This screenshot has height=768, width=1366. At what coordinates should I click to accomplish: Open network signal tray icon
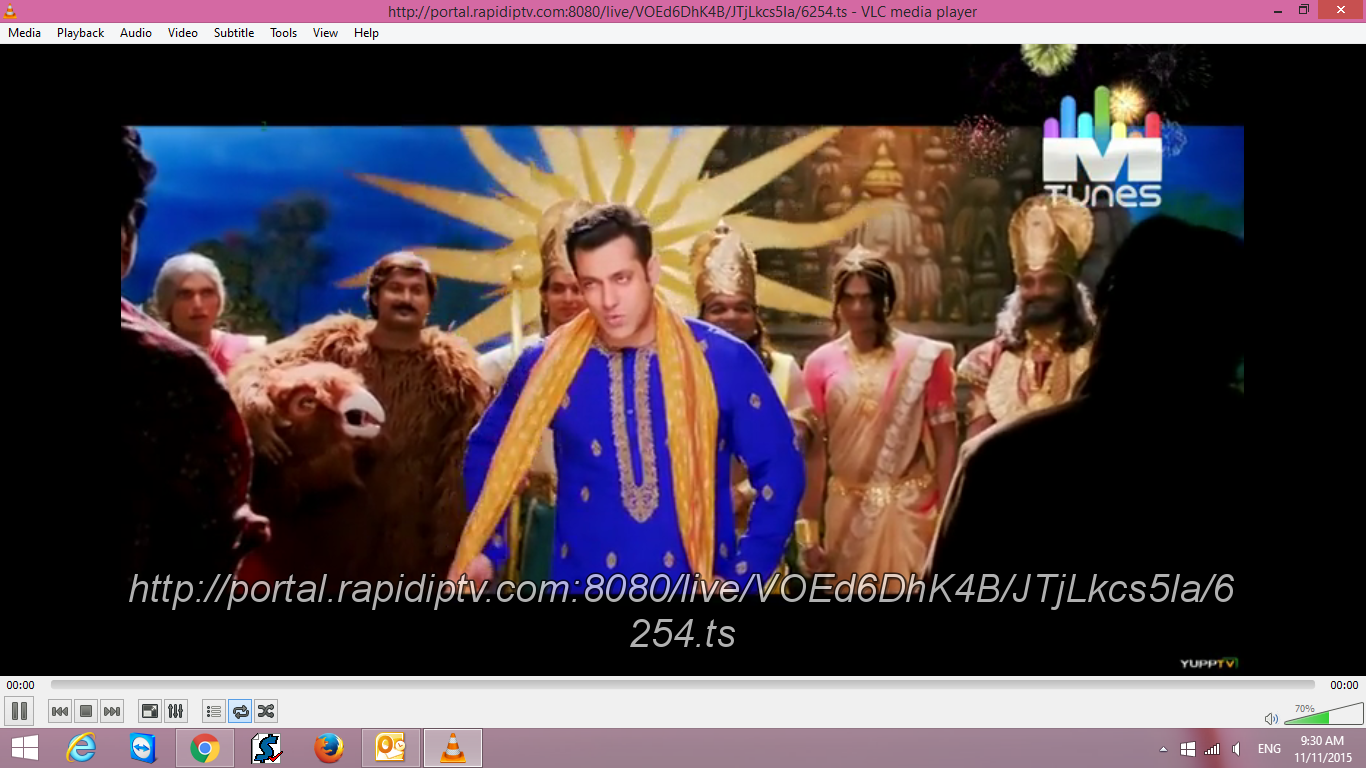[1212, 749]
